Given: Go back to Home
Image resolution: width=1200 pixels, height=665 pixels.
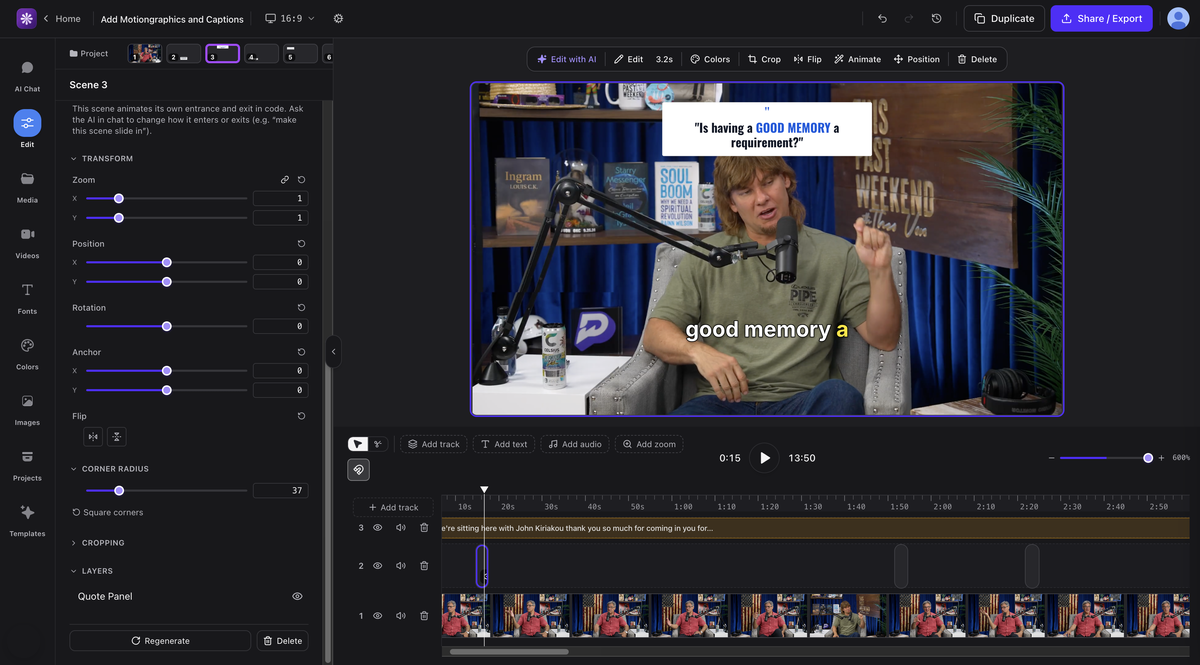Looking at the screenshot, I should pos(61,18).
